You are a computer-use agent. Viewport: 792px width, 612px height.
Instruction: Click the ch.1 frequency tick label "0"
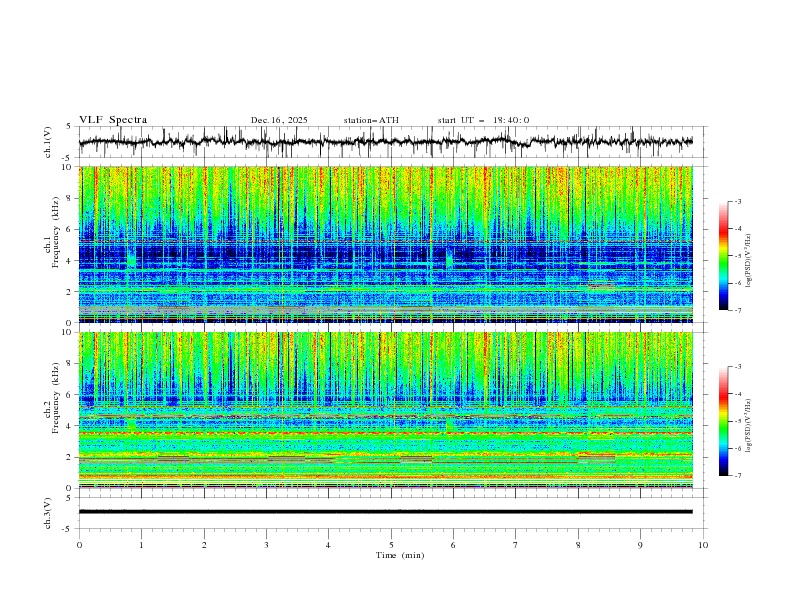70,323
